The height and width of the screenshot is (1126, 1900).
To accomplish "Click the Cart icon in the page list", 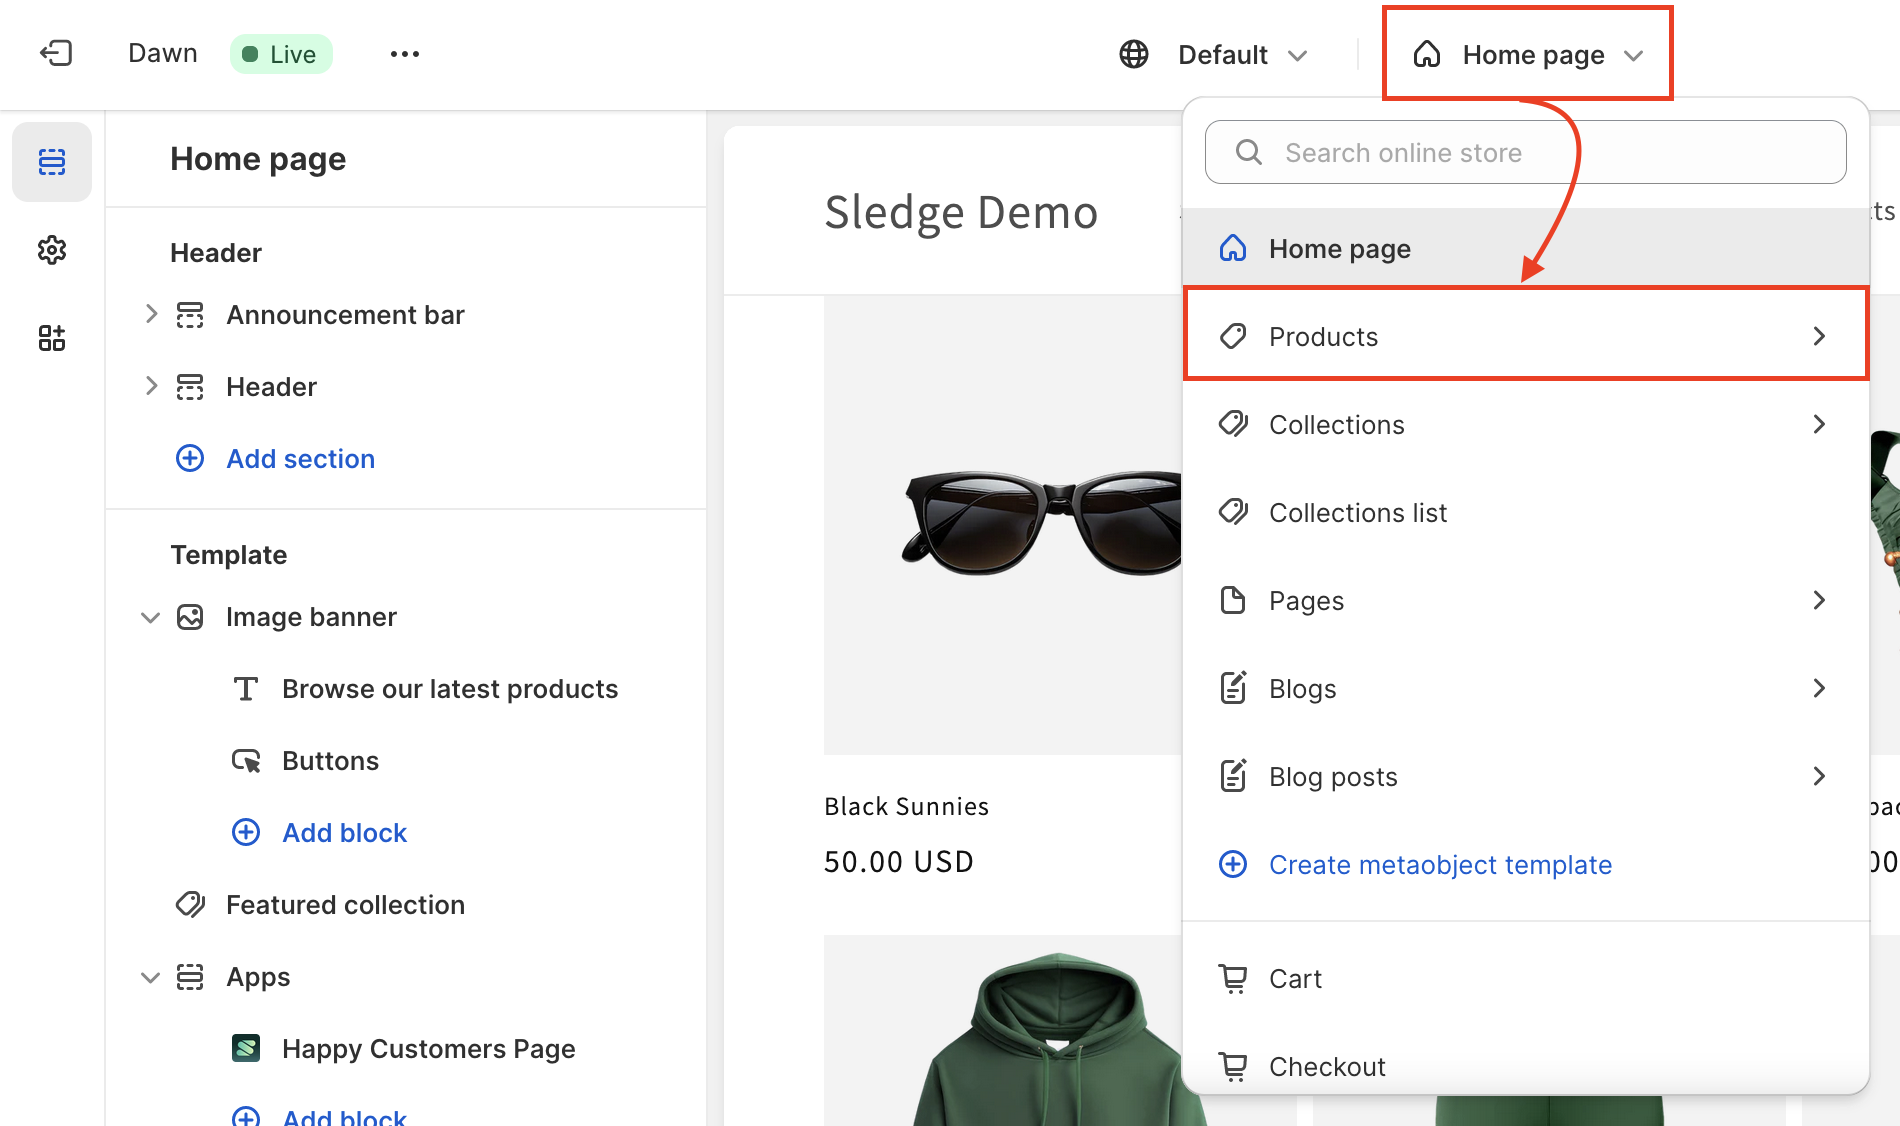I will coord(1233,978).
